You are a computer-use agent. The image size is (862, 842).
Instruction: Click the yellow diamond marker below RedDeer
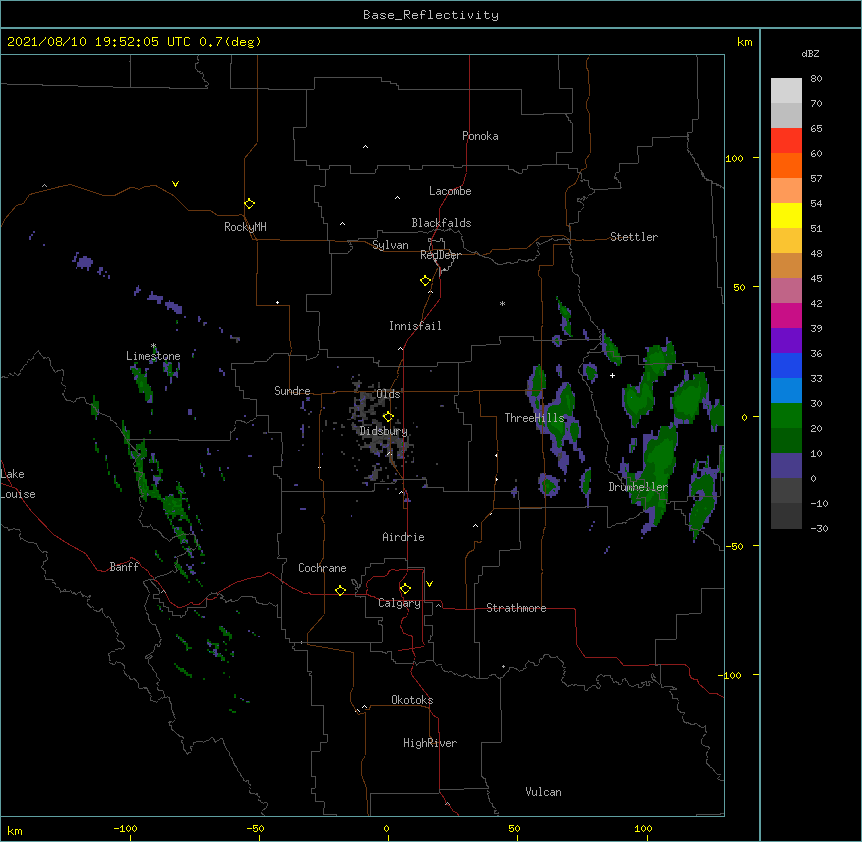click(x=426, y=281)
